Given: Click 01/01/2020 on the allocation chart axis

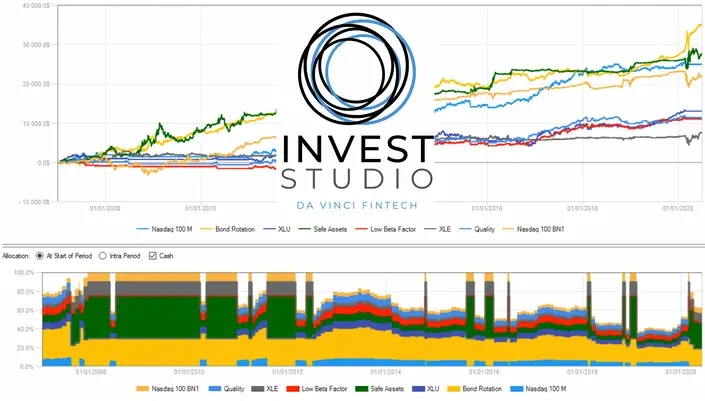Looking at the screenshot, I should tap(680, 372).
